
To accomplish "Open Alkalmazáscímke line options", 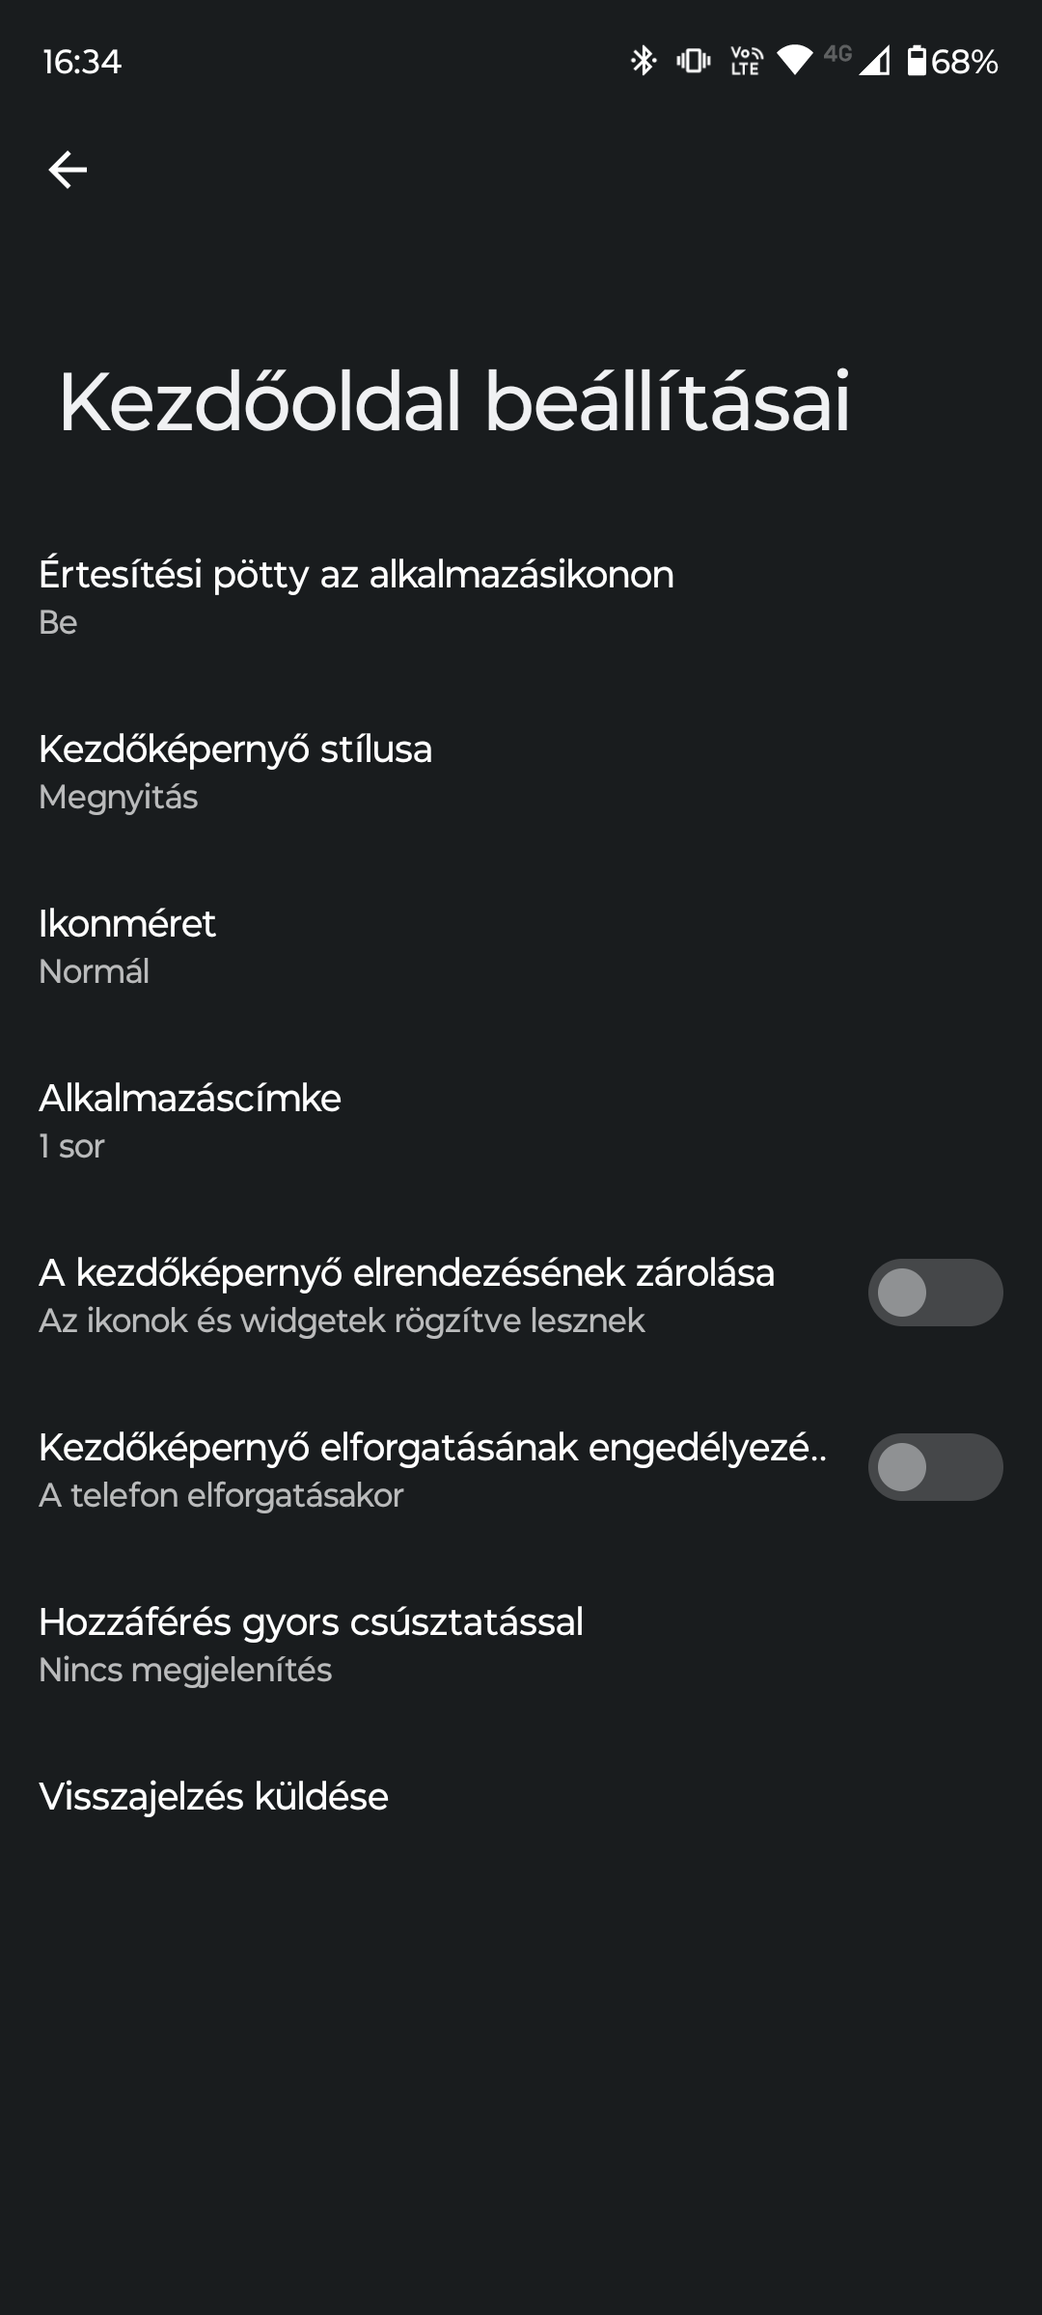I will [x=521, y=1120].
